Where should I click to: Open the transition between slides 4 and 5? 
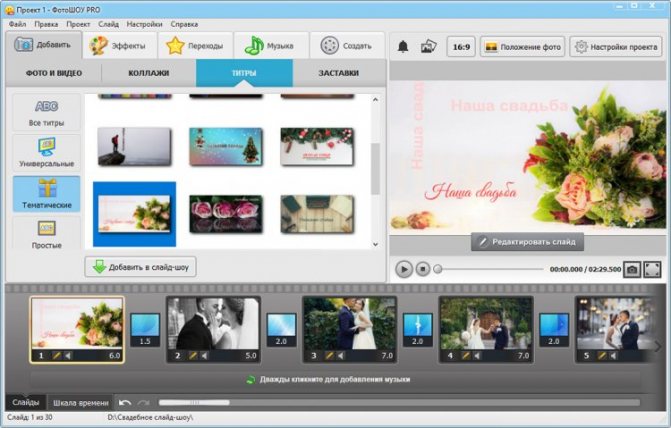(x=554, y=330)
